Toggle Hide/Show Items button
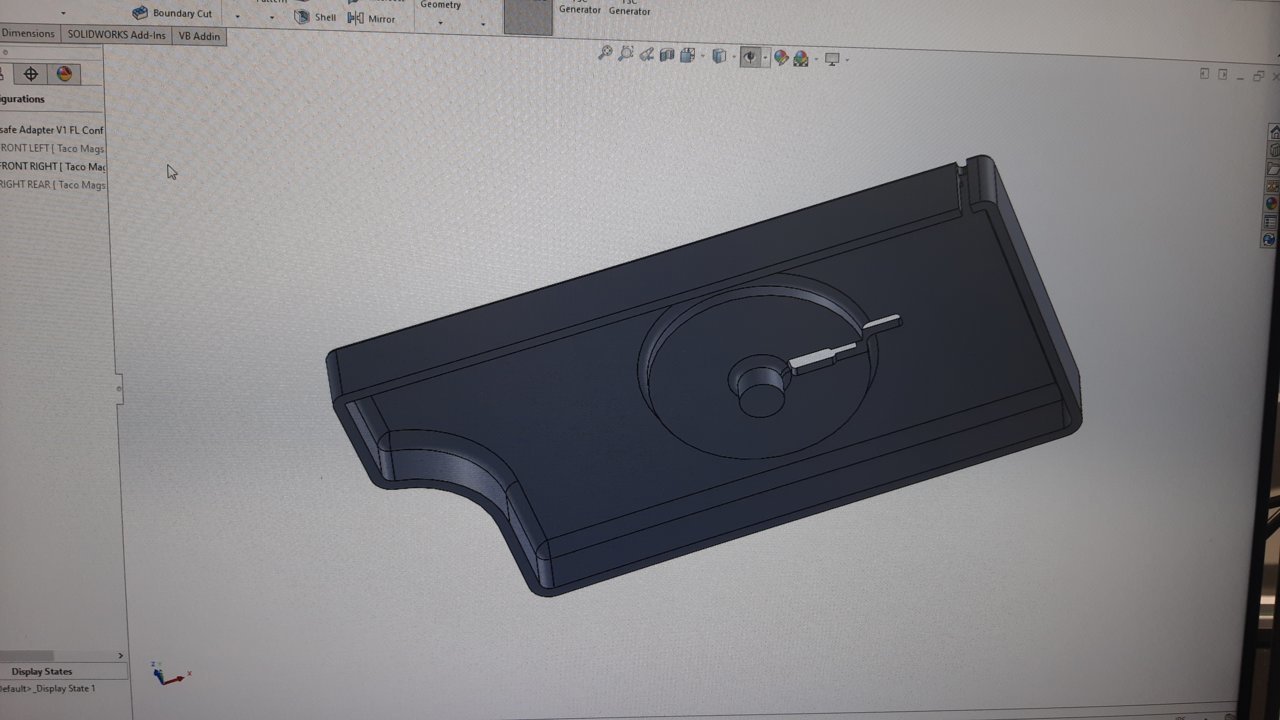 tap(750, 58)
